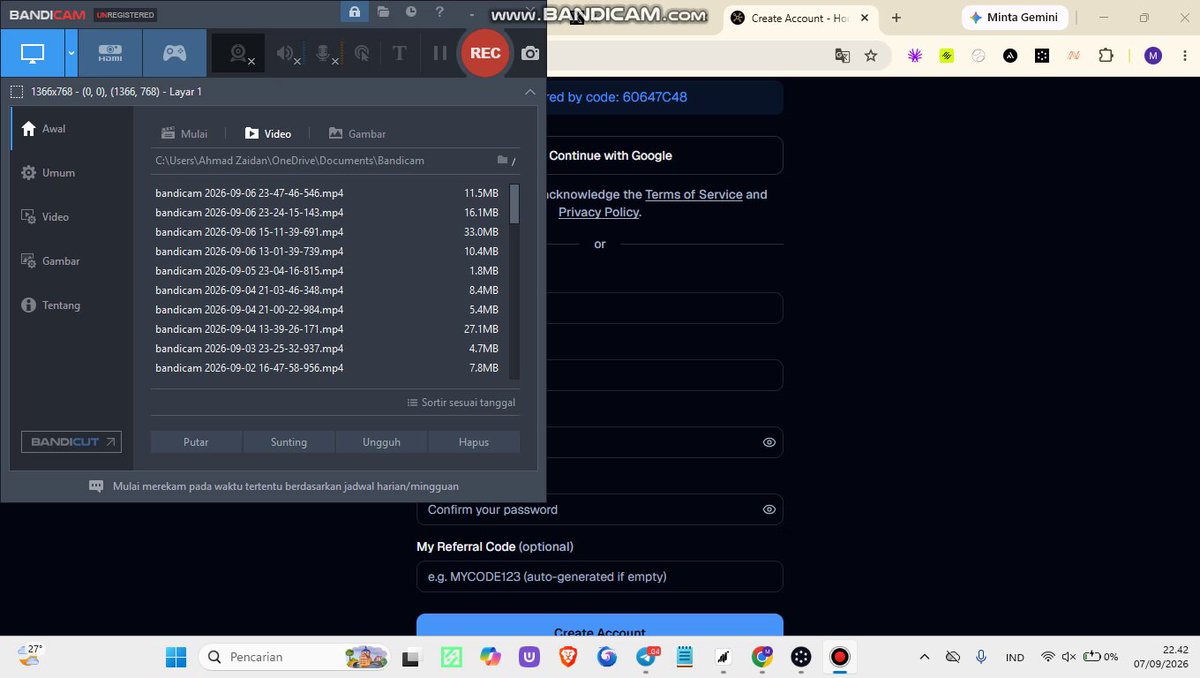This screenshot has width=1200, height=678.
Task: Select game recording mode gamepad icon
Action: [174, 53]
